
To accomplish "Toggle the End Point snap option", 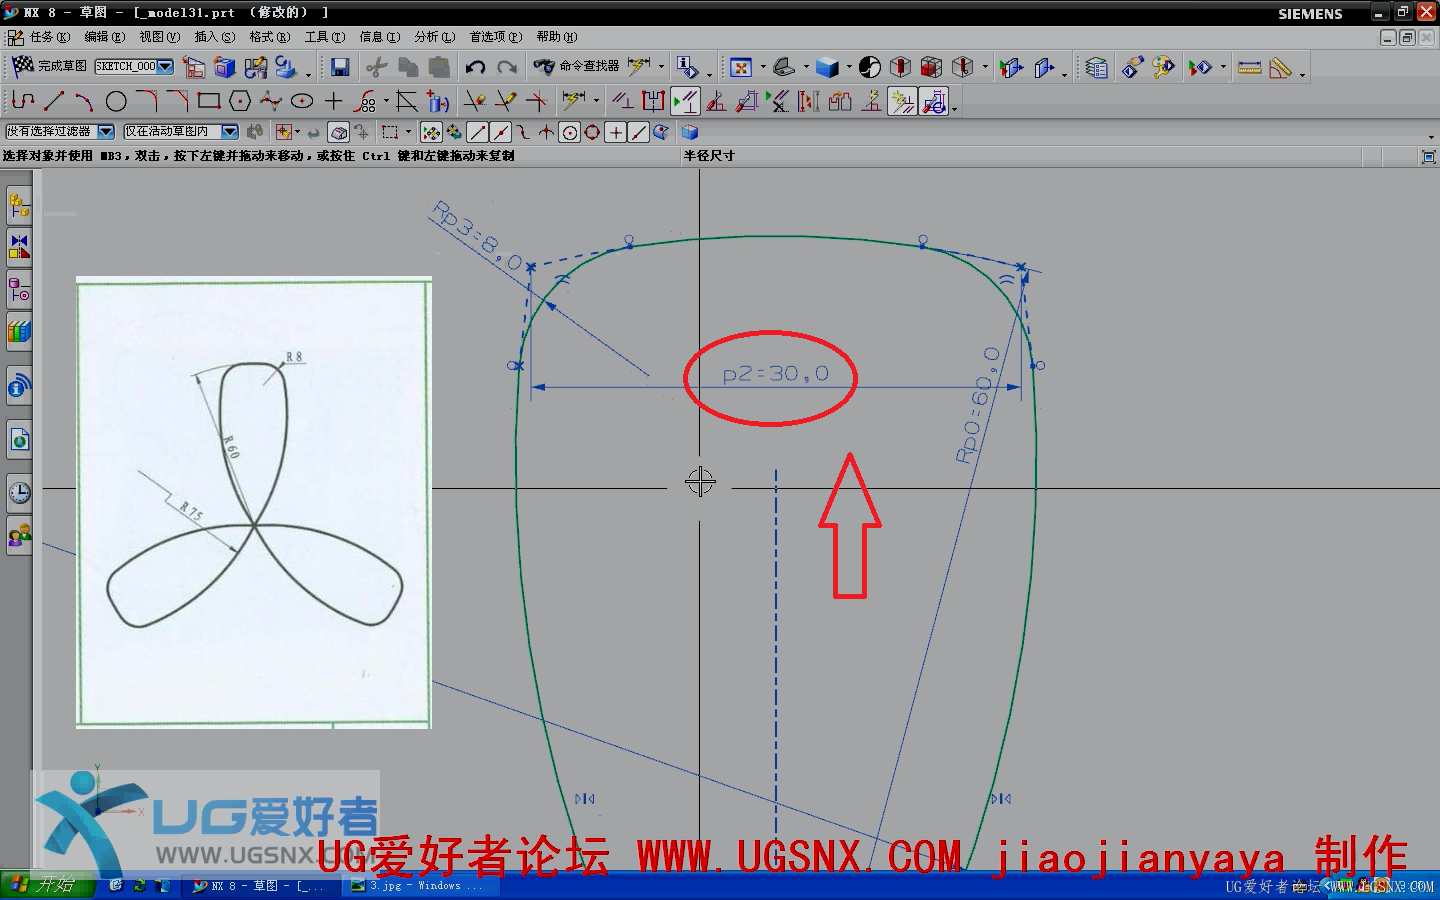I will tap(478, 132).
